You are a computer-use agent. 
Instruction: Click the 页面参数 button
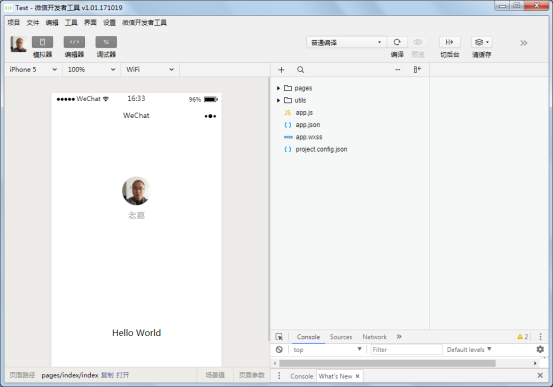pos(251,375)
